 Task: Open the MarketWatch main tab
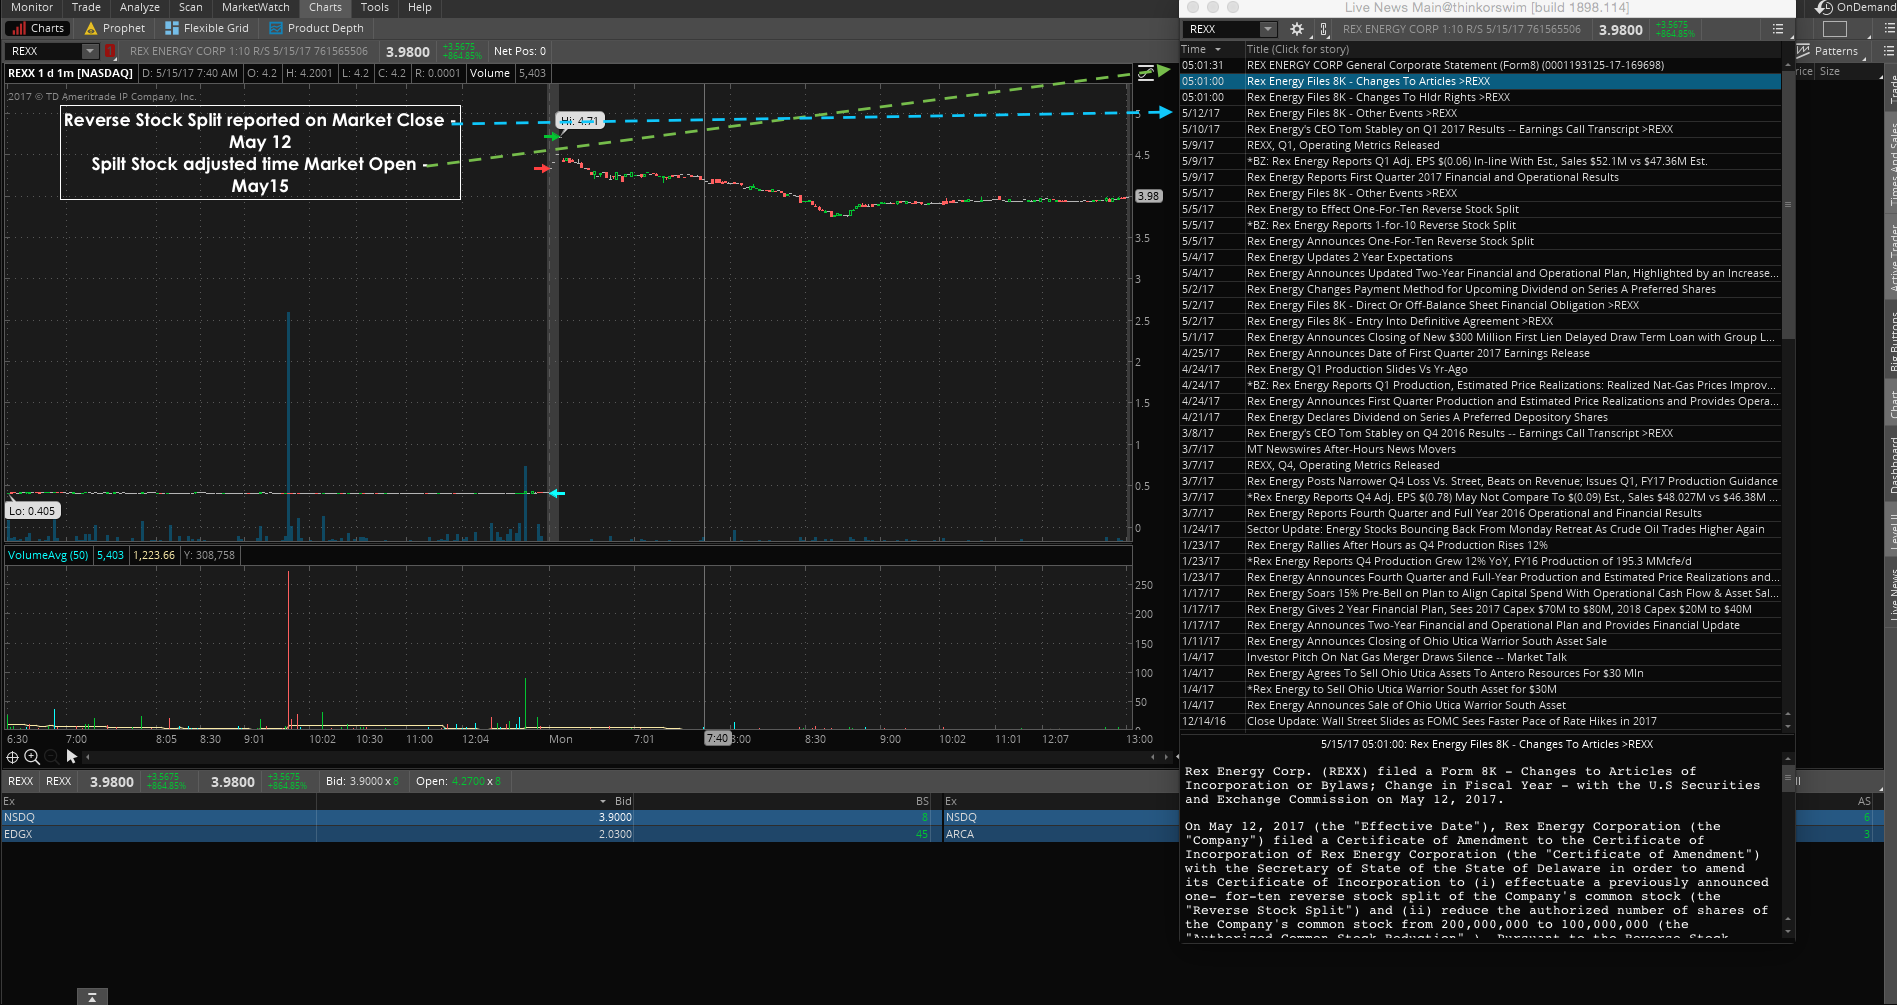click(x=255, y=7)
